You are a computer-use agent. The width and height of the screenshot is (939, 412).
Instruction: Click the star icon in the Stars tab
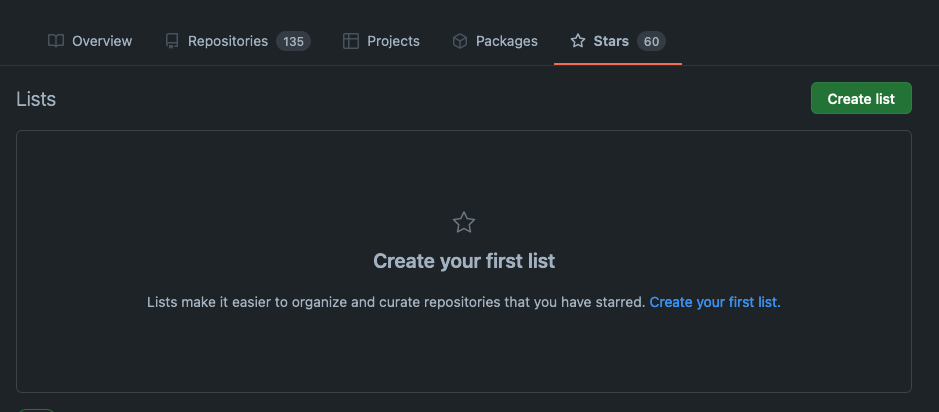point(578,41)
